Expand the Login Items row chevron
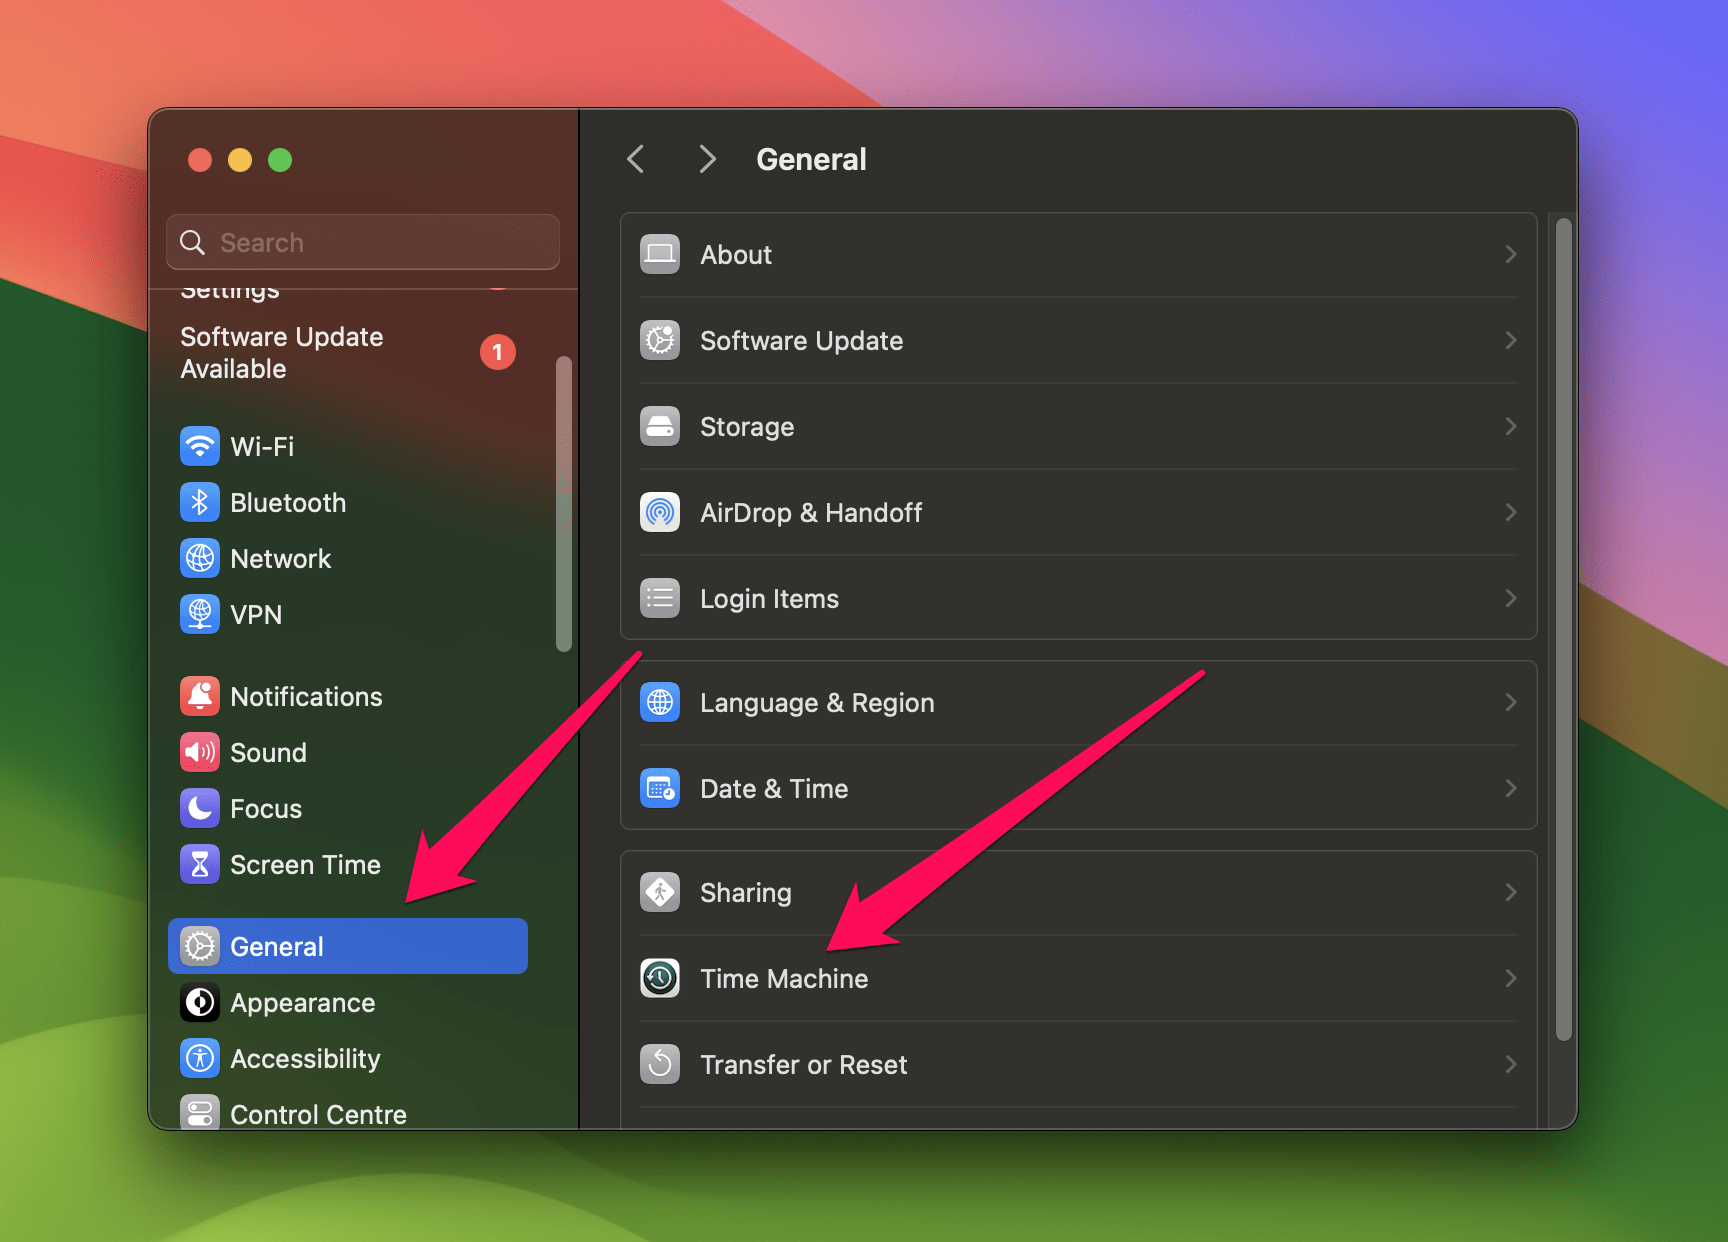The width and height of the screenshot is (1728, 1242). [x=1510, y=598]
